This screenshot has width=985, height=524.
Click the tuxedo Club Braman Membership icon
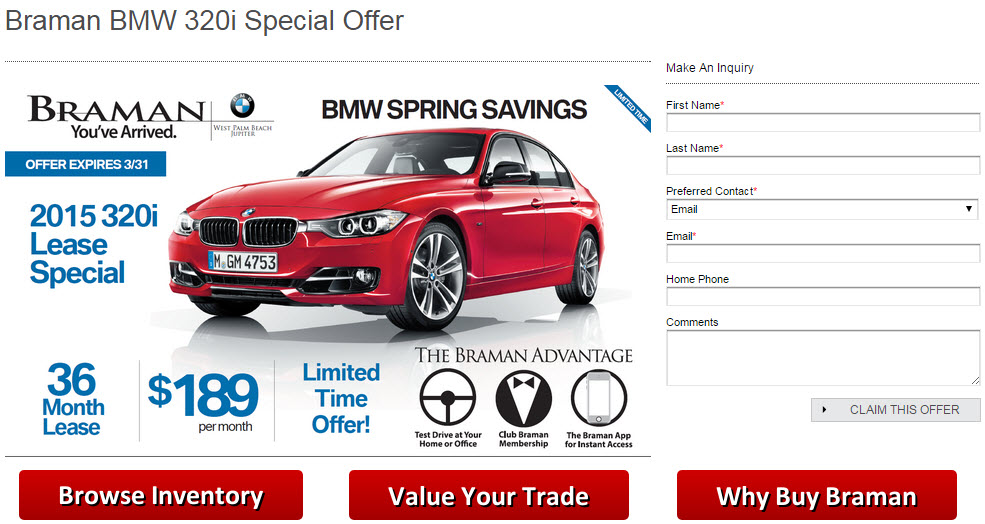[x=523, y=398]
